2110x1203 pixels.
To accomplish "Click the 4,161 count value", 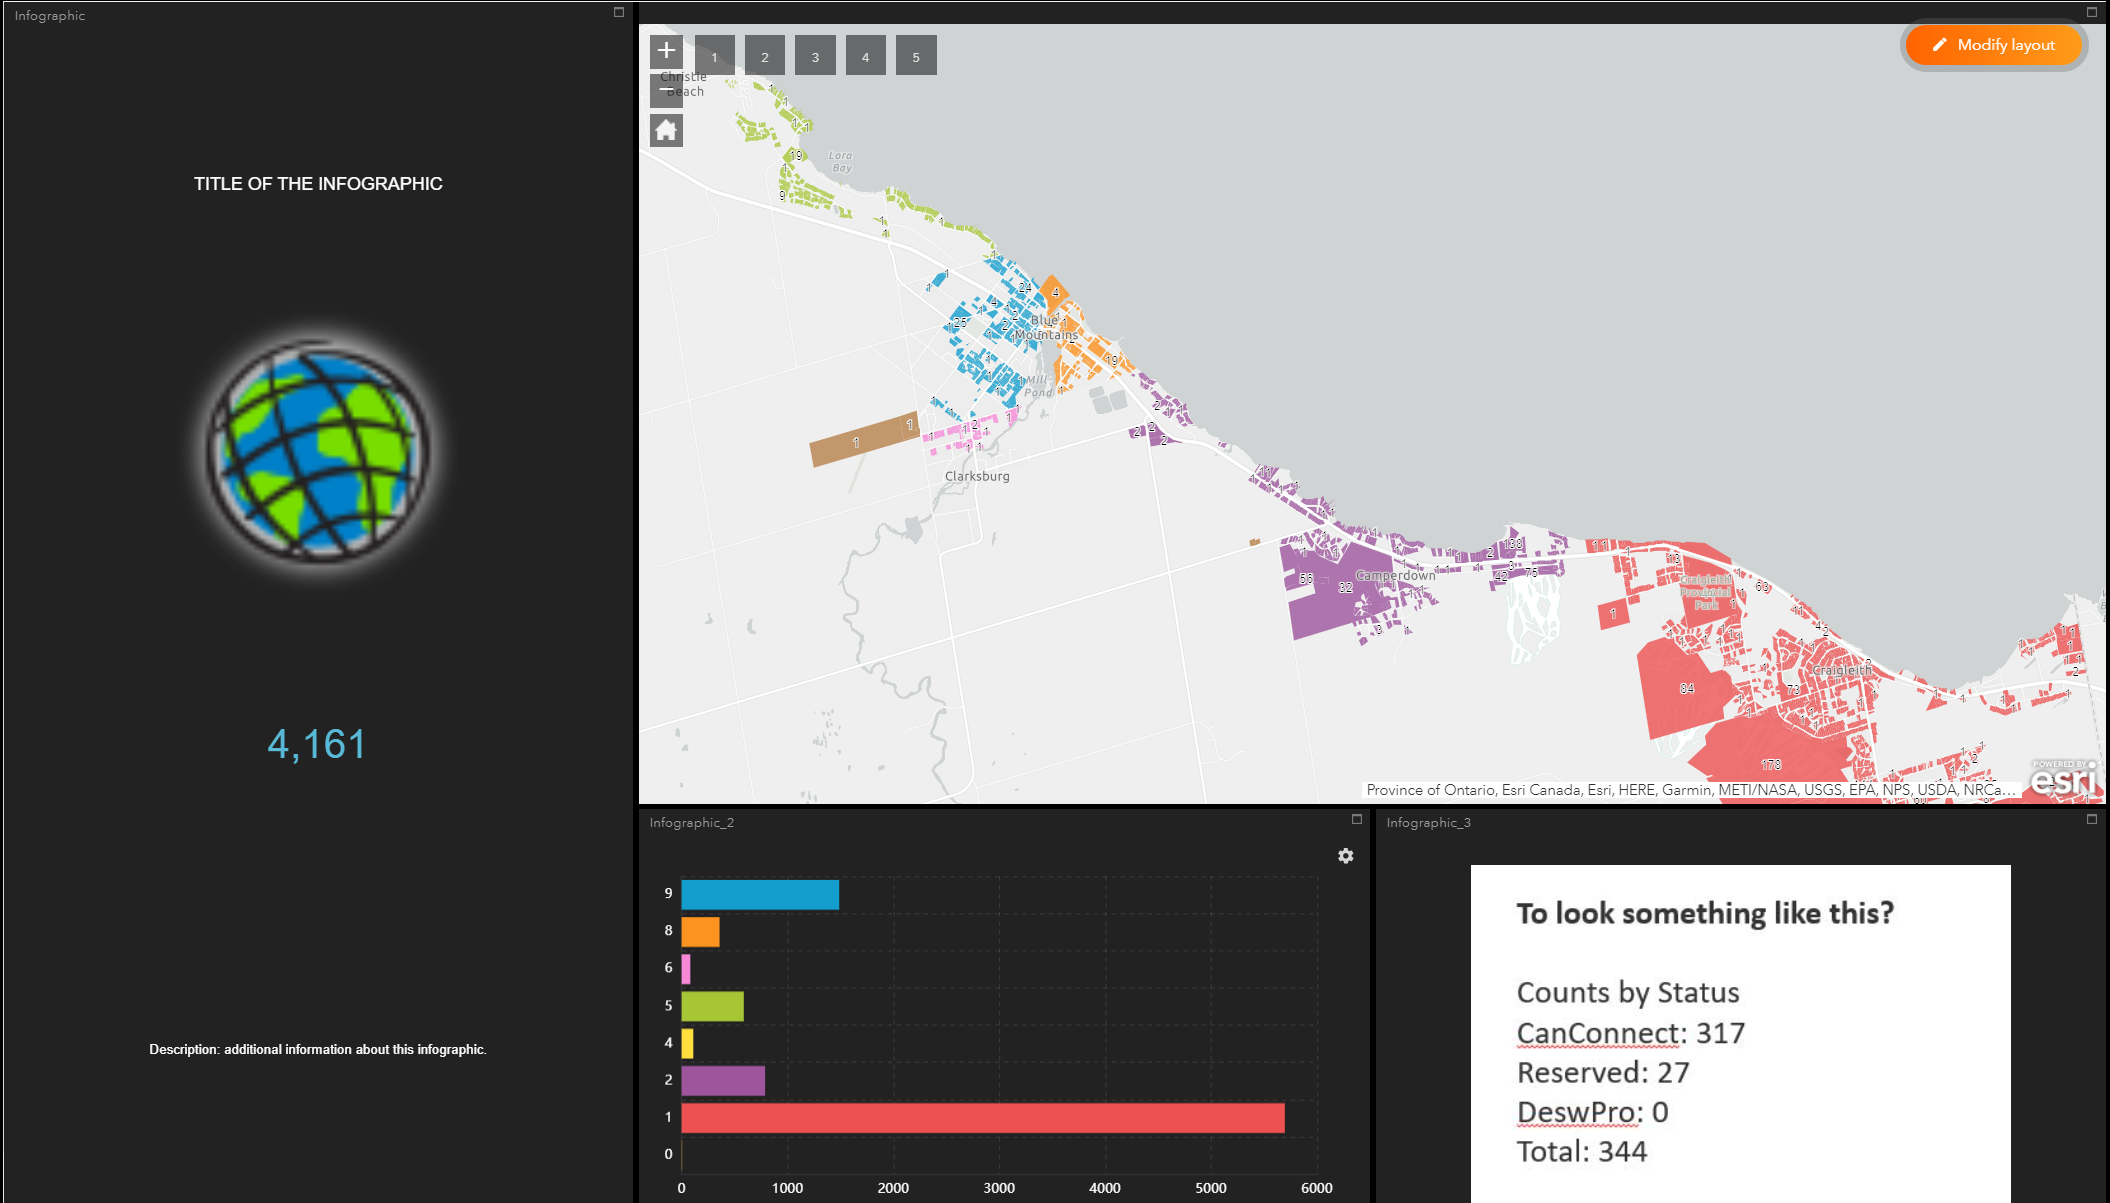I will 317,744.
